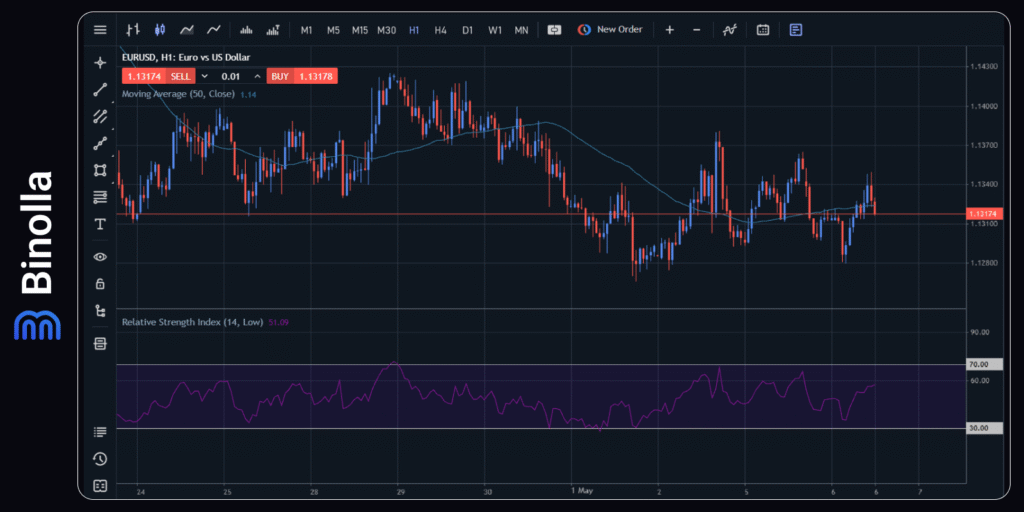
Task: Increase lot volume with up chevron
Action: pyautogui.click(x=257, y=76)
